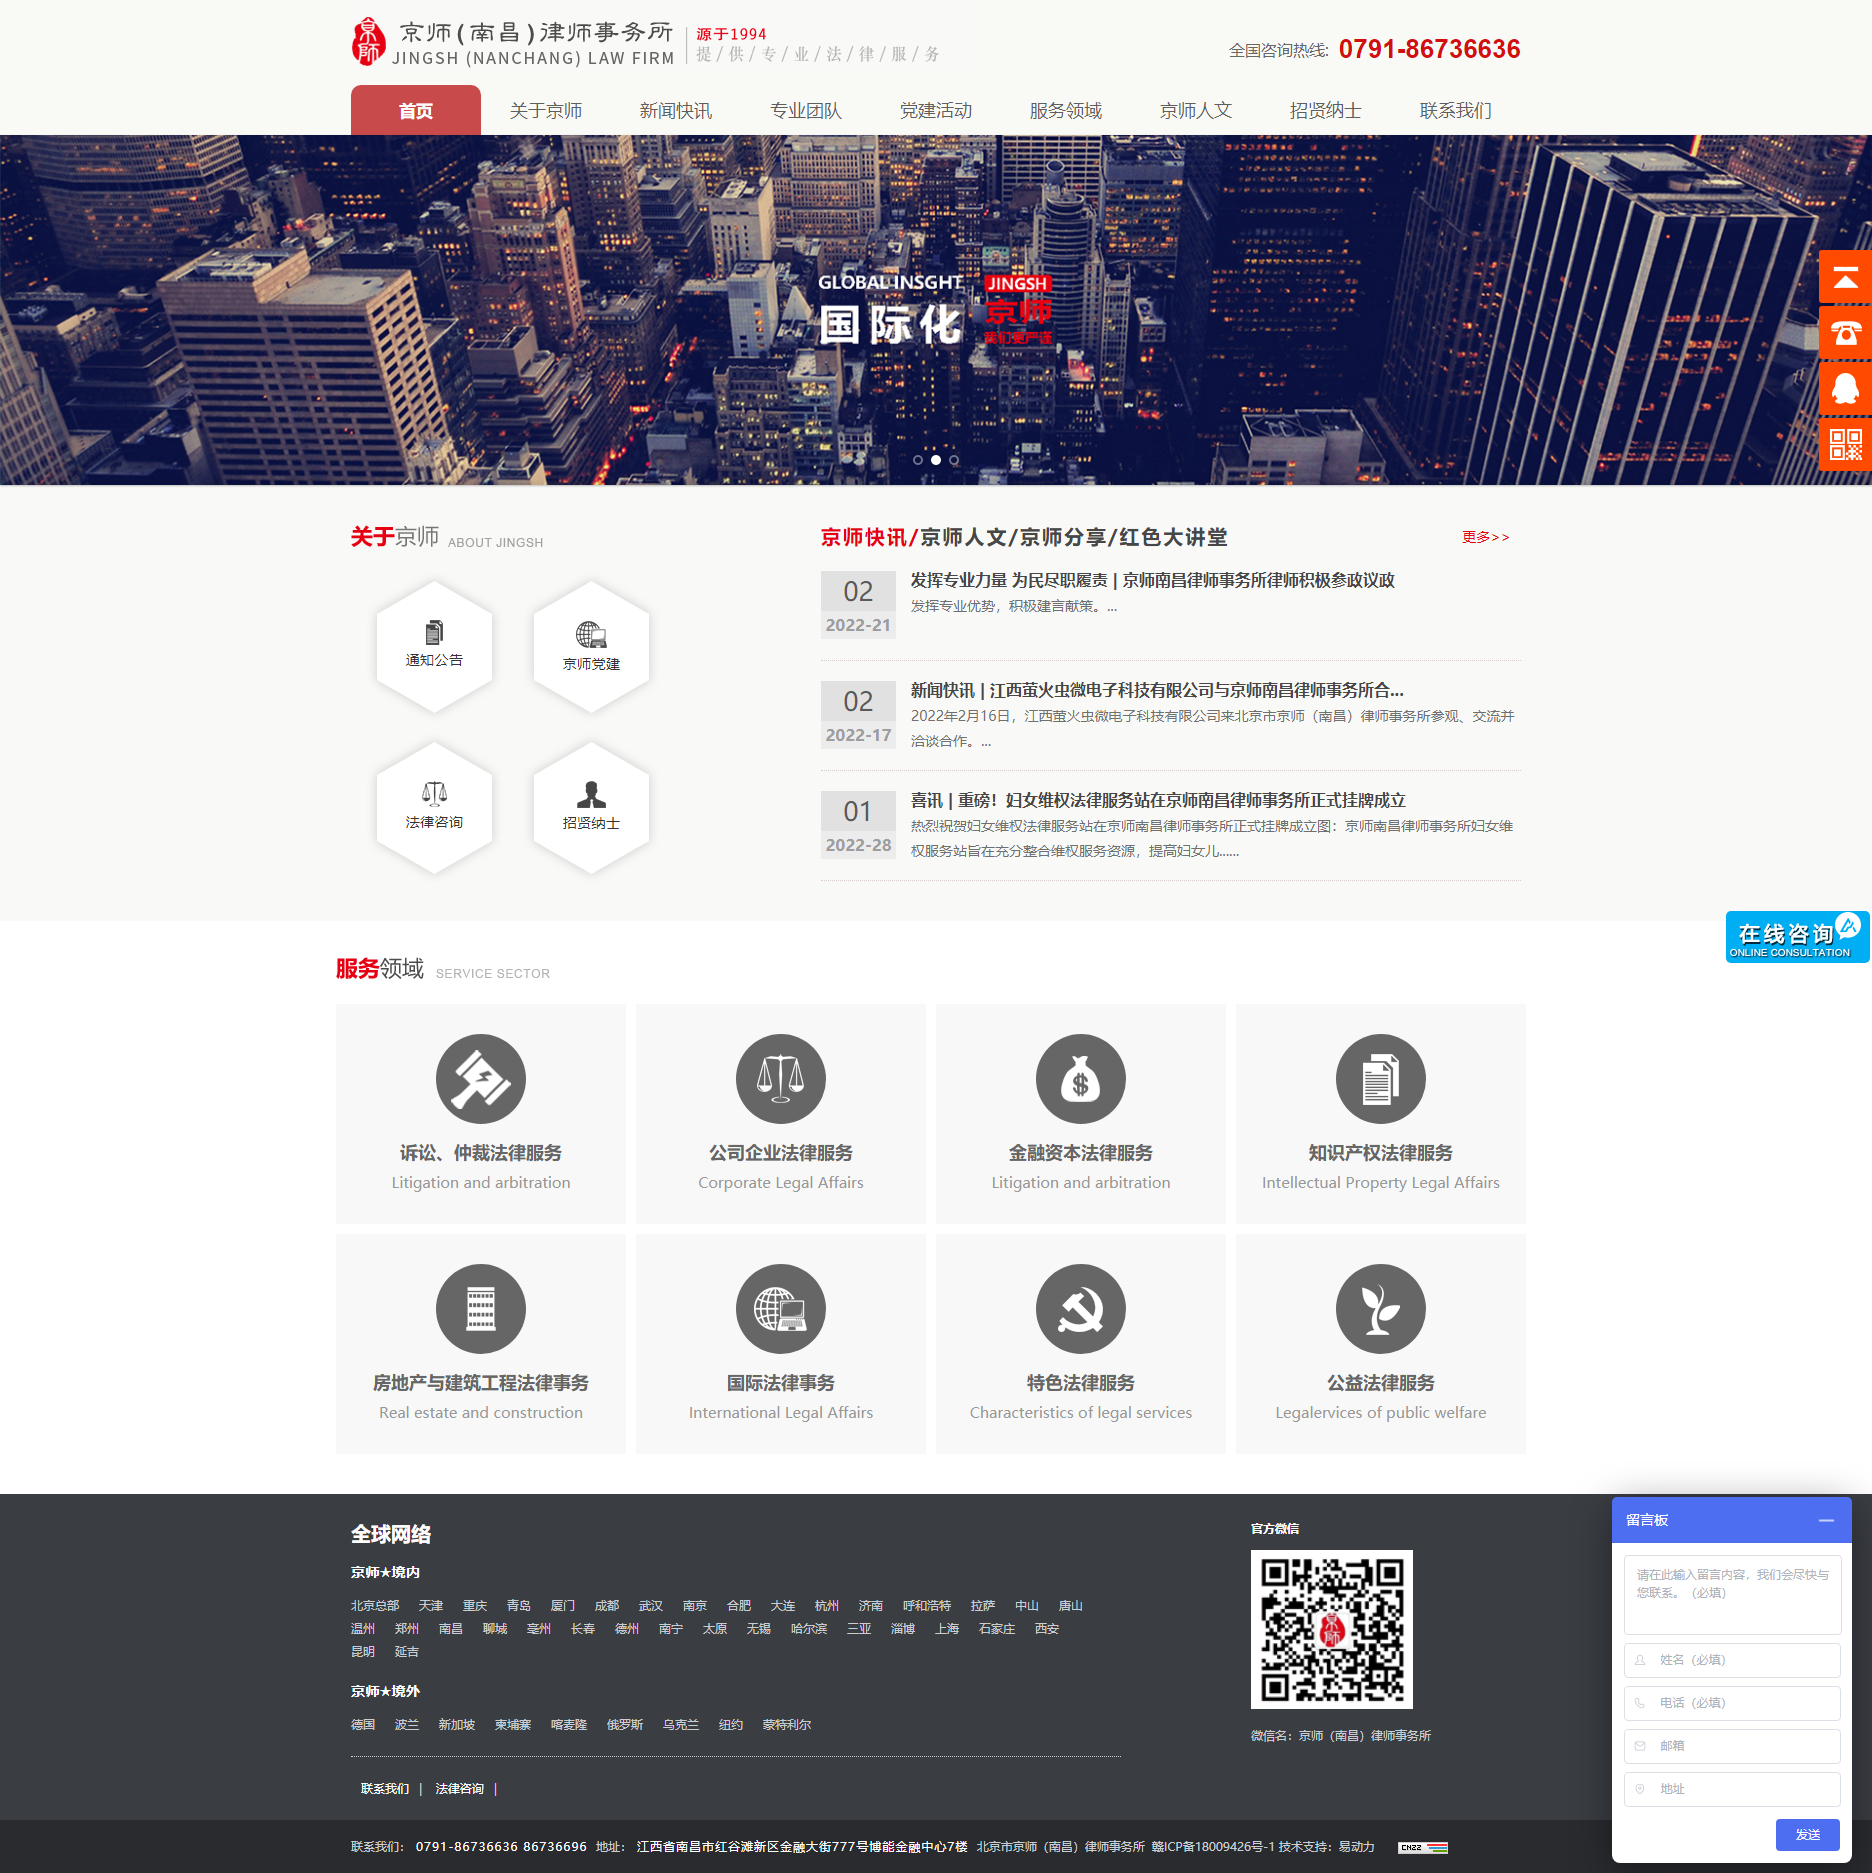Image resolution: width=1872 pixels, height=1873 pixels.
Task: Open 国际法律事务 via the globe icon
Action: click(780, 1309)
